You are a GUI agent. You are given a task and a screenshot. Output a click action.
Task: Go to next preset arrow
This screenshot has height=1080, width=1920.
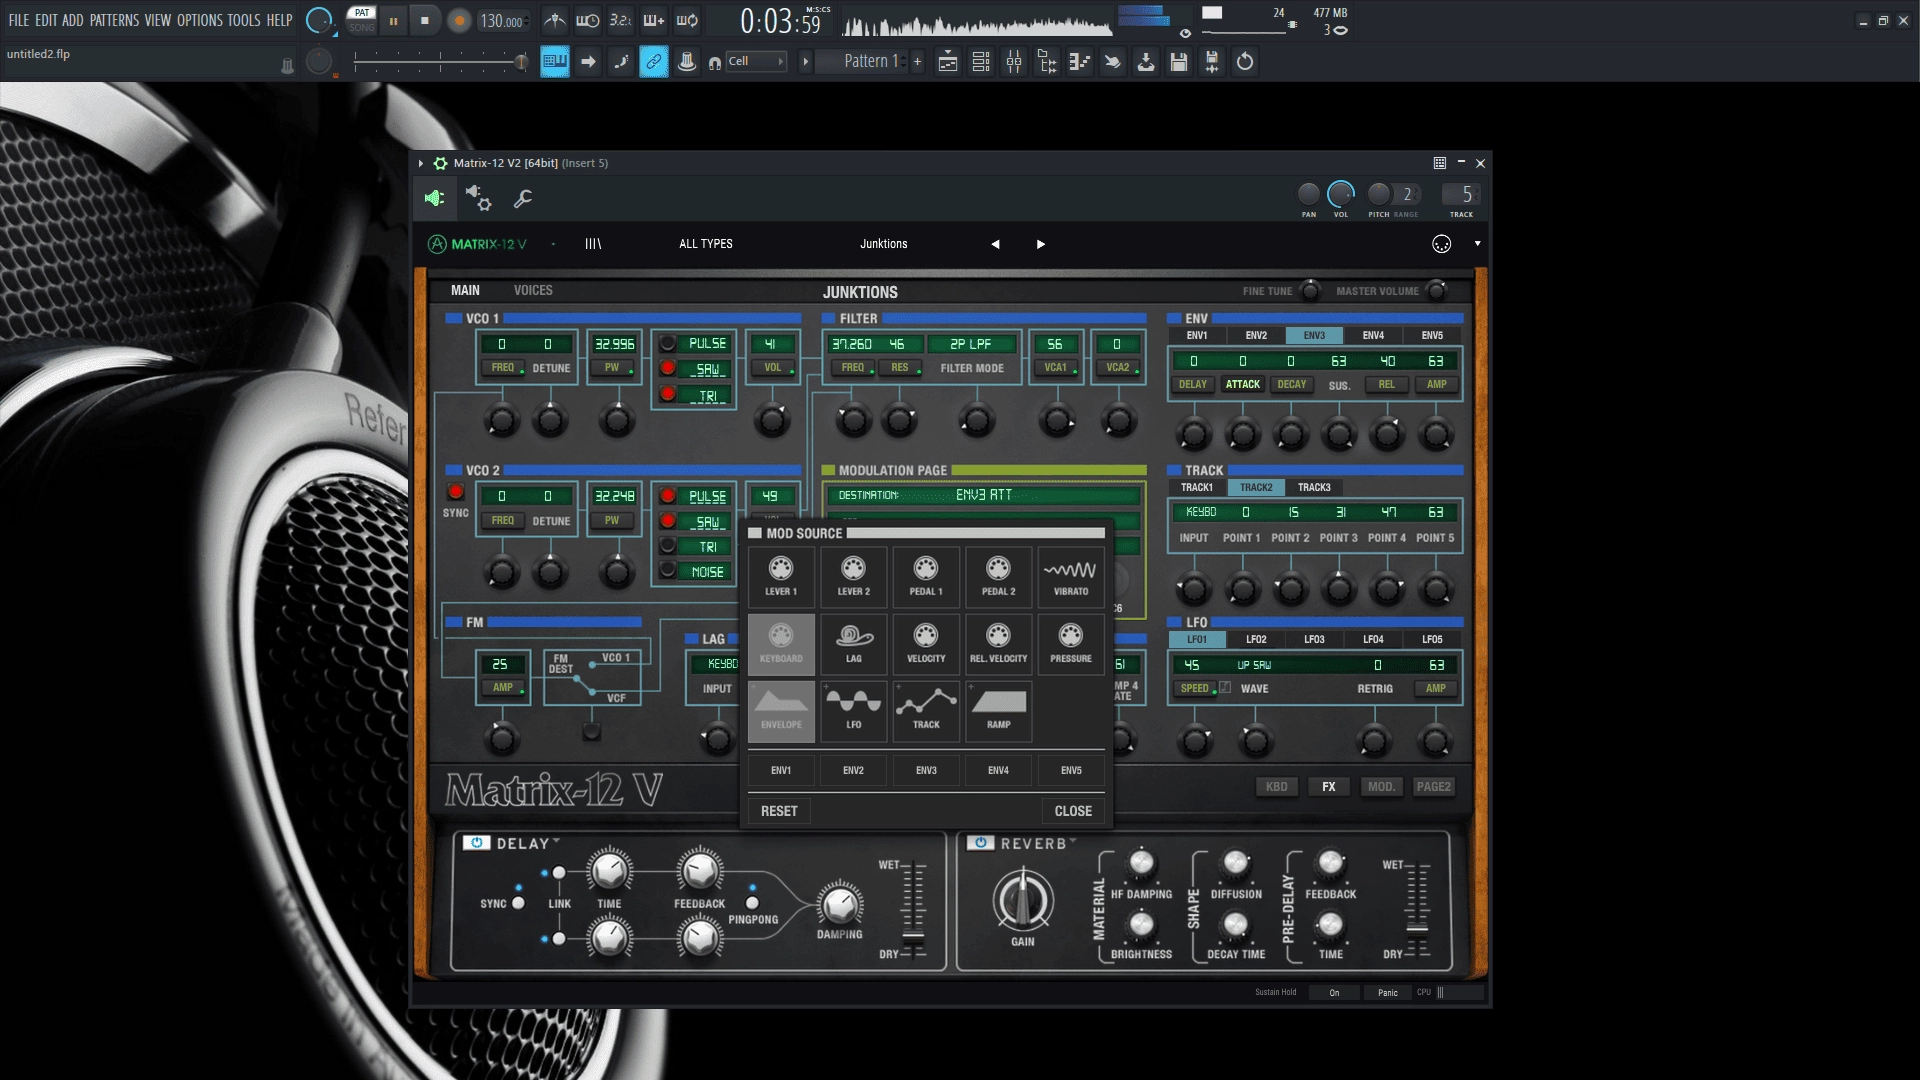[x=1041, y=244]
